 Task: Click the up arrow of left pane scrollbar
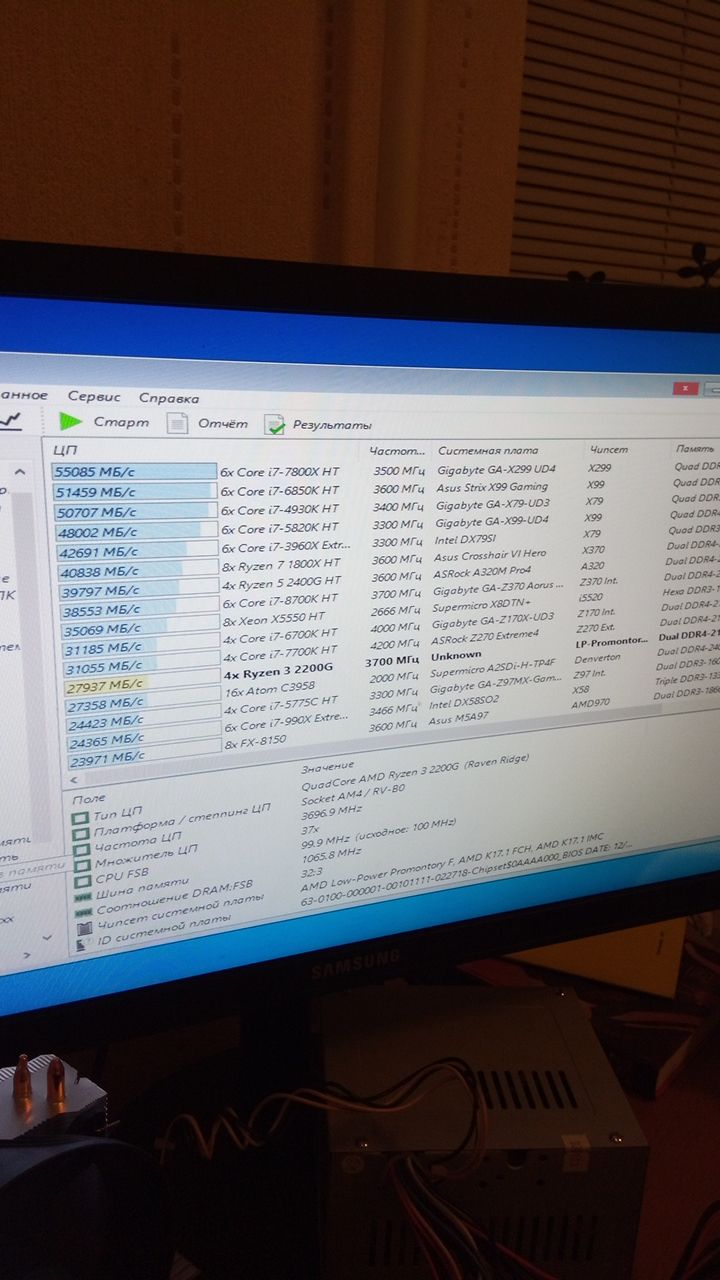click(x=20, y=471)
